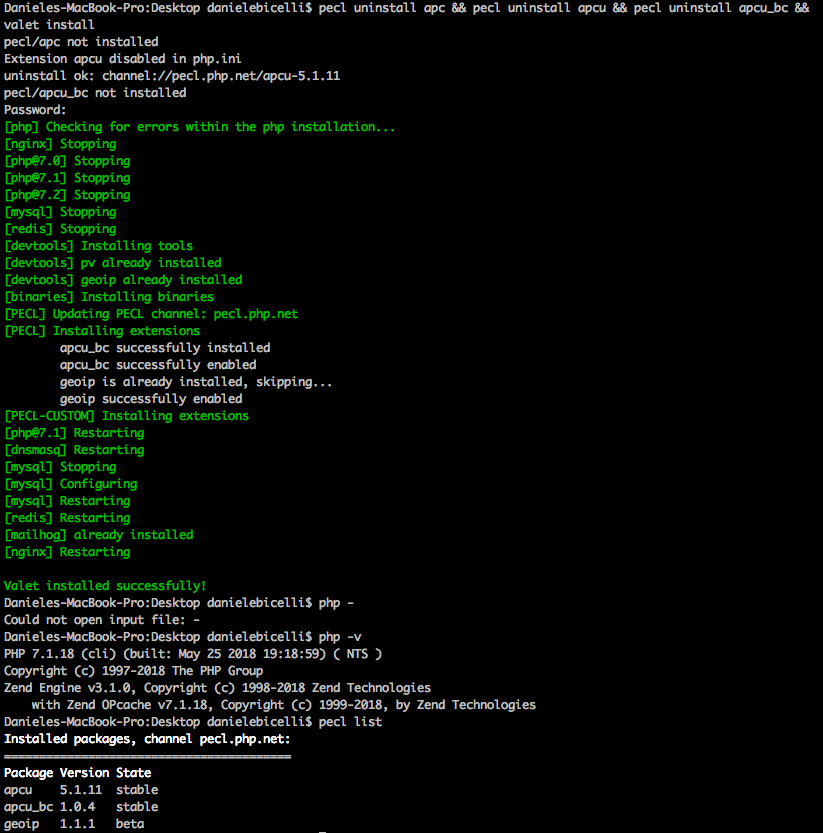Viewport: 823px width, 833px height.
Task: Click 'Valet installed successfully!' message
Action: pos(105,586)
